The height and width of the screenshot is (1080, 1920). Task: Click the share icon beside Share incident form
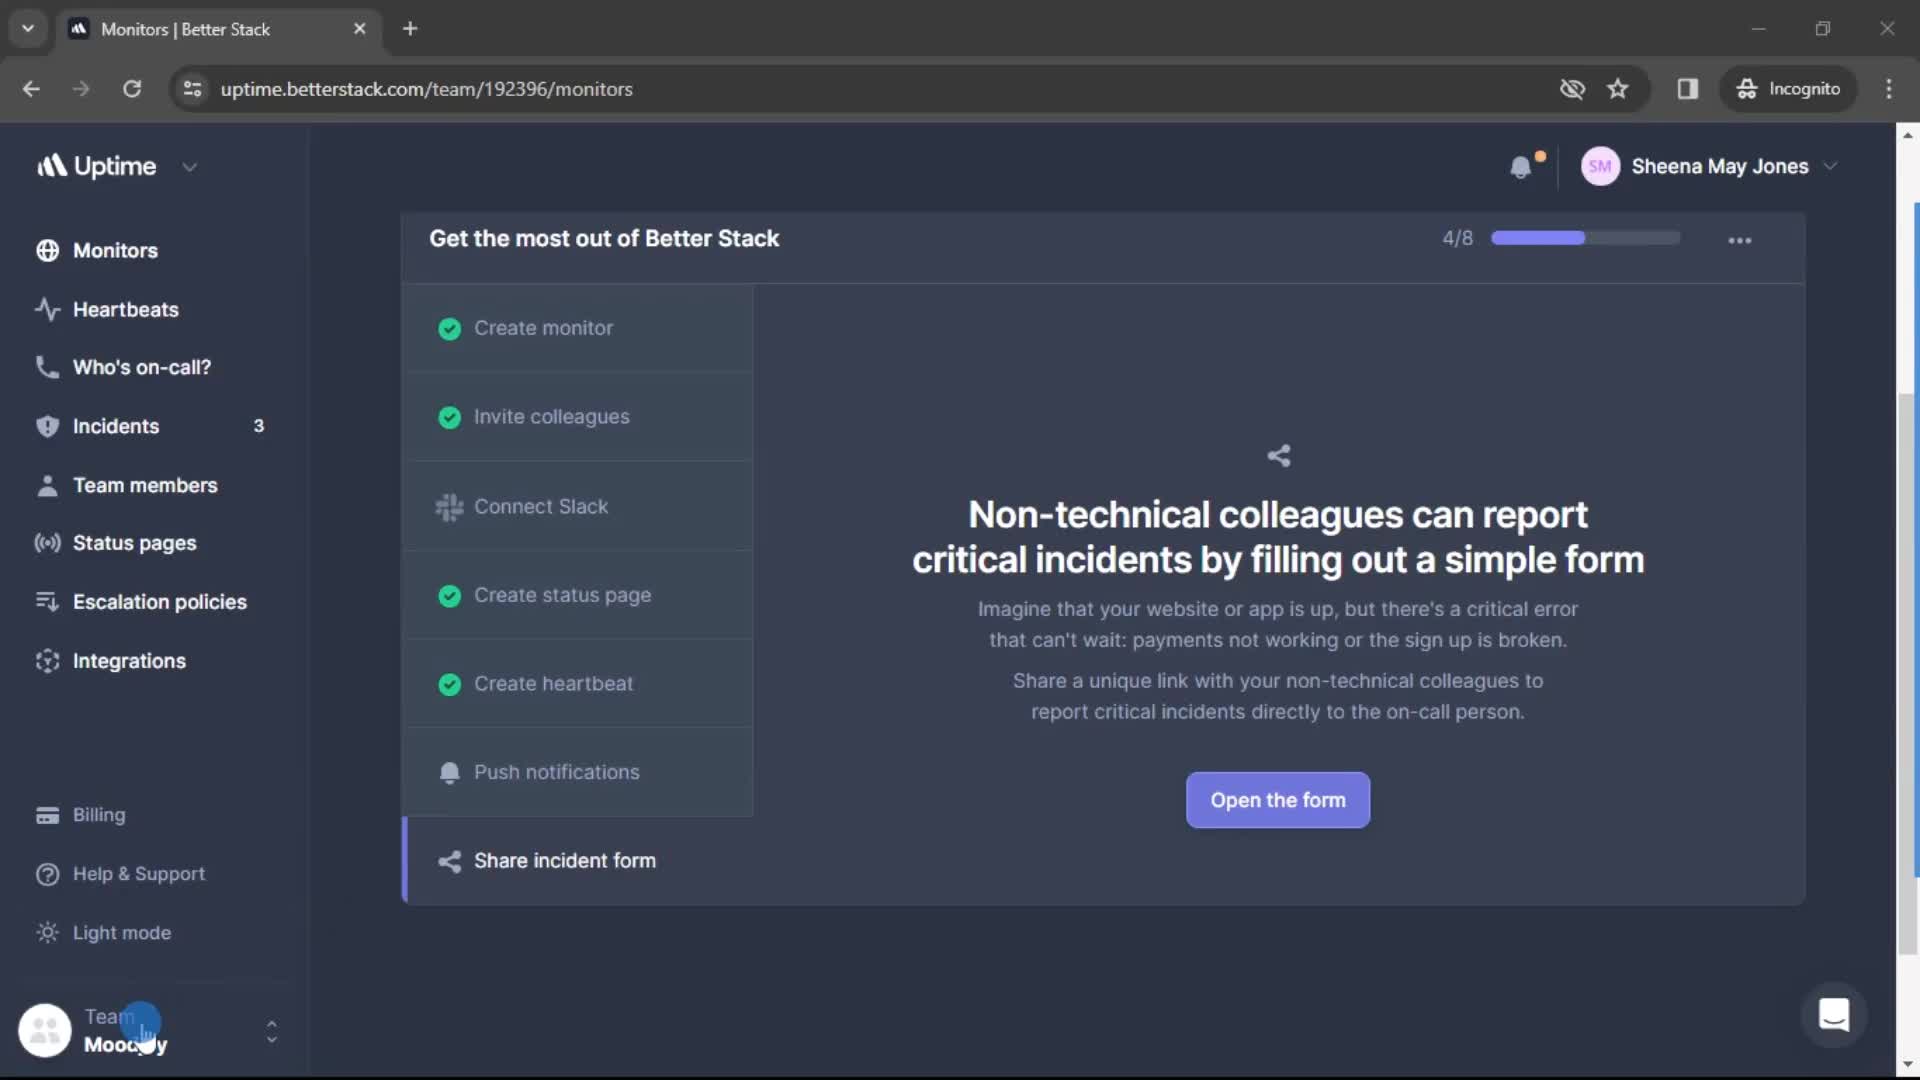pyautogui.click(x=449, y=861)
